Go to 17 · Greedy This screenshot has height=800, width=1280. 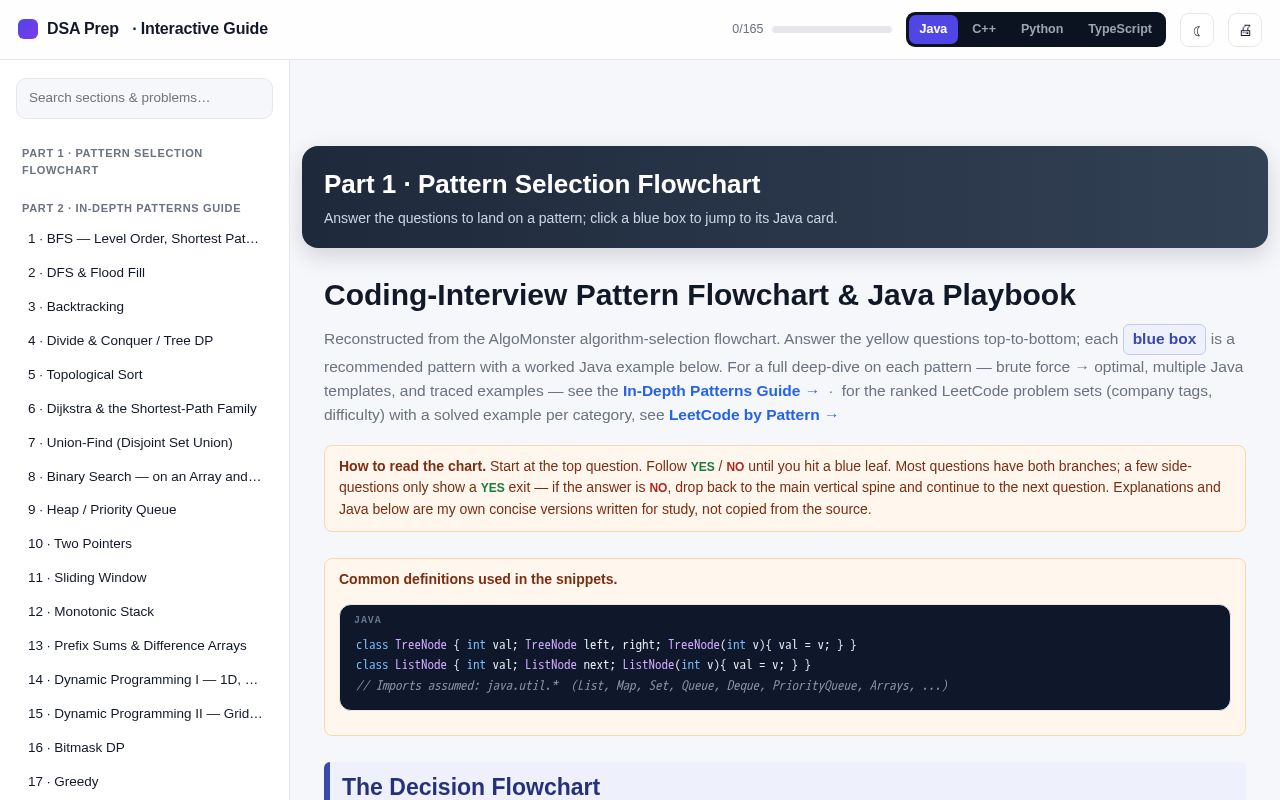coord(144,782)
